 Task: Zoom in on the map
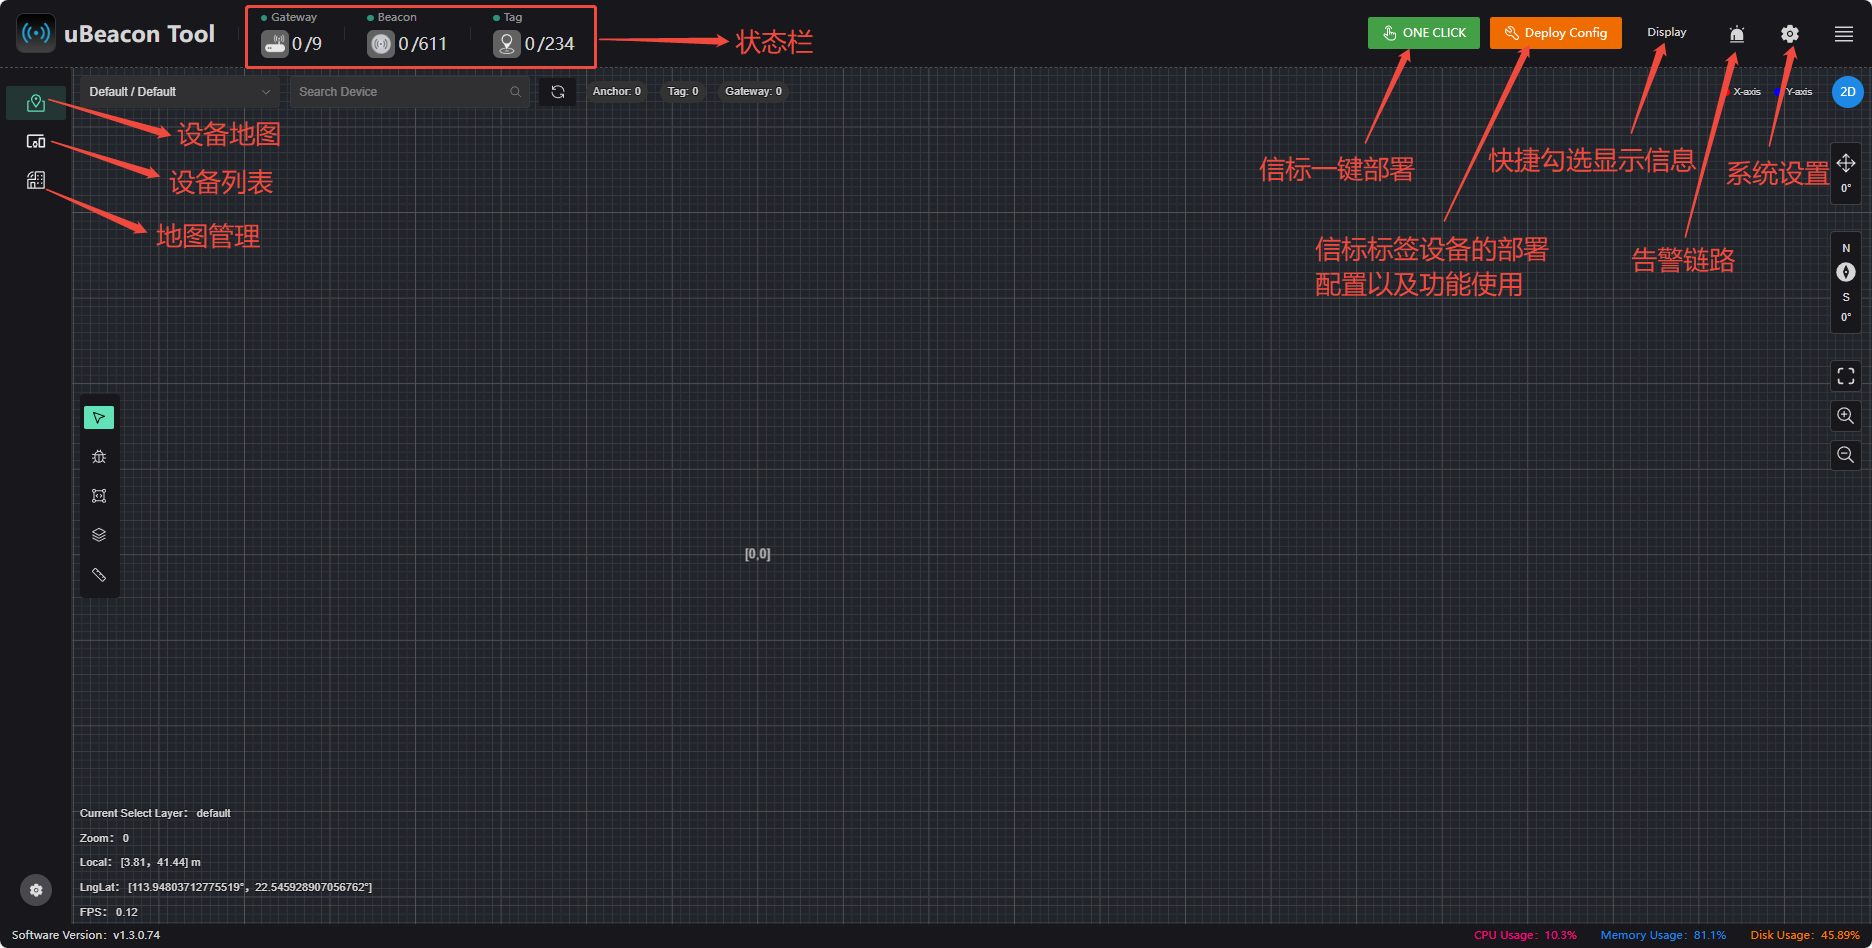(1846, 416)
